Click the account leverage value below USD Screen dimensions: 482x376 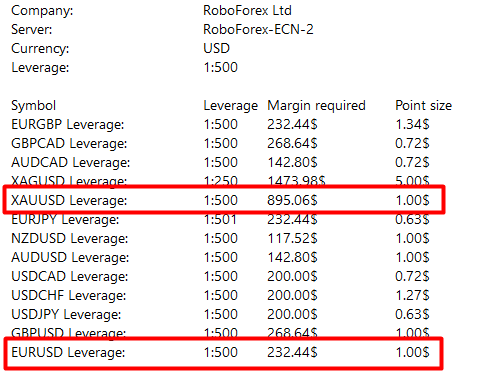click(x=220, y=67)
